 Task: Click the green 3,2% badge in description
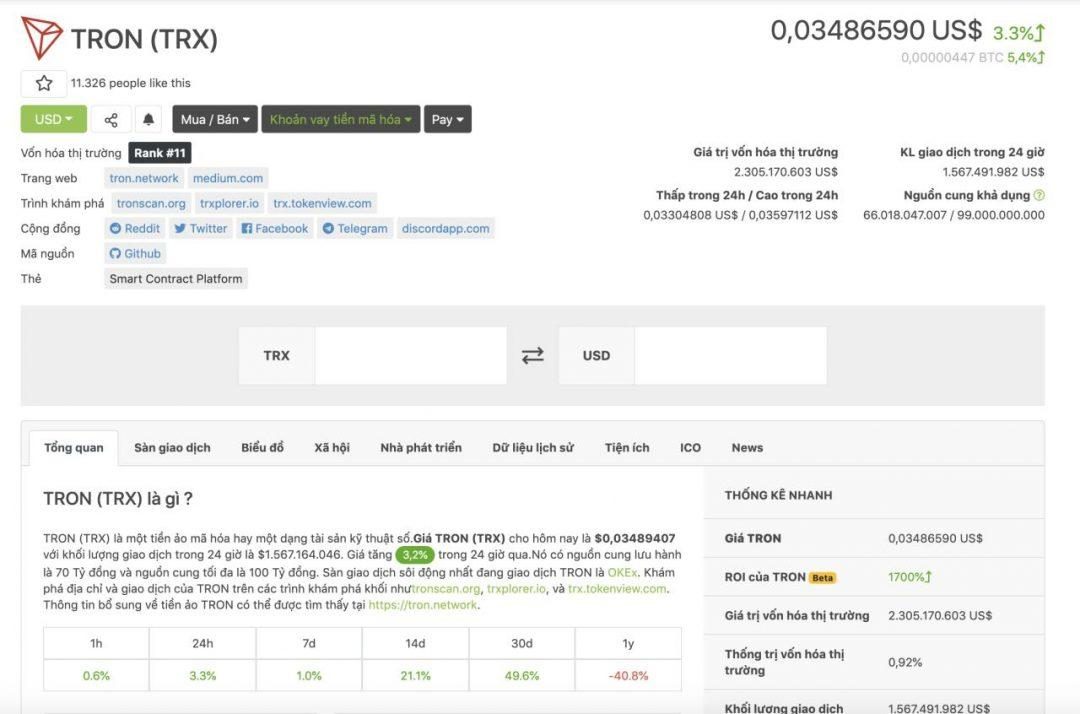415,555
